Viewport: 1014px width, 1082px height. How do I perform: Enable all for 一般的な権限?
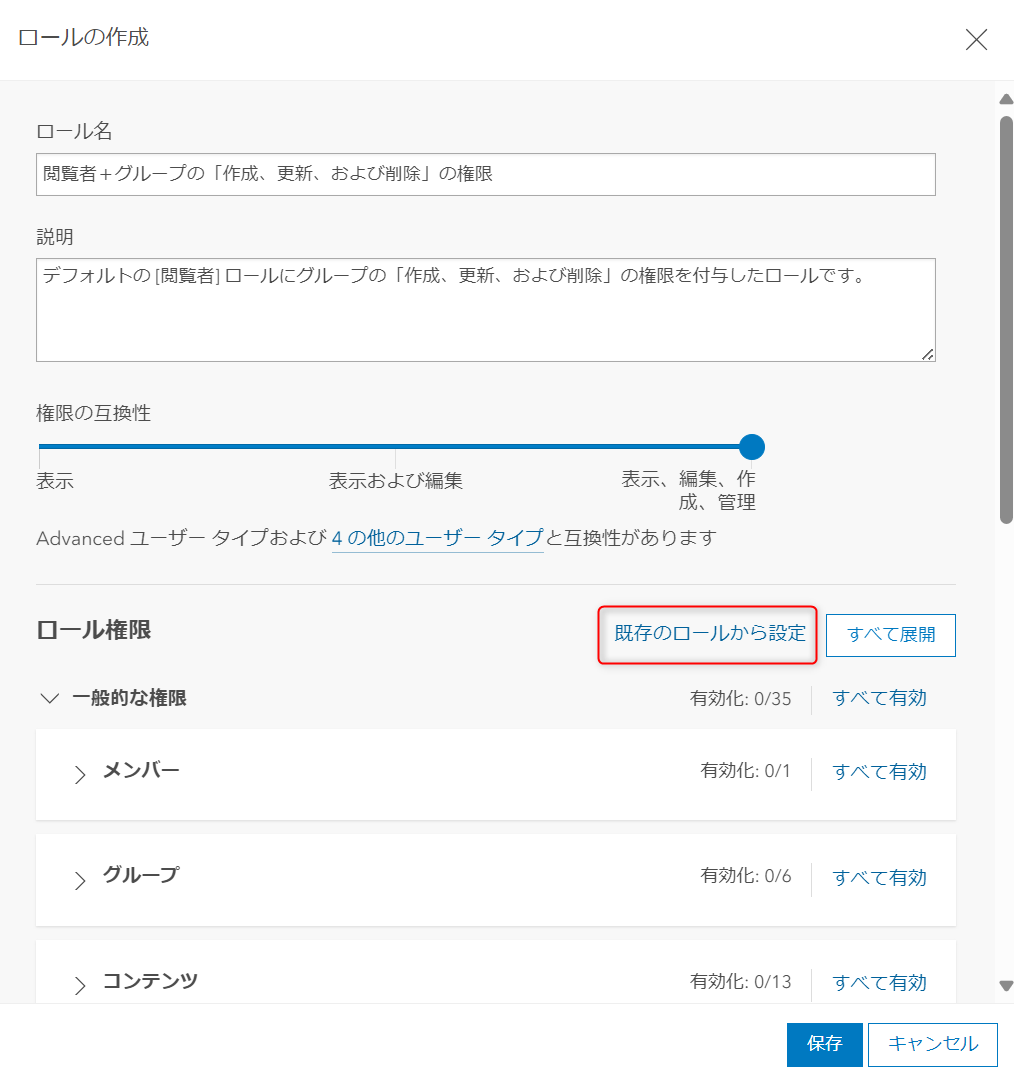coord(879,698)
